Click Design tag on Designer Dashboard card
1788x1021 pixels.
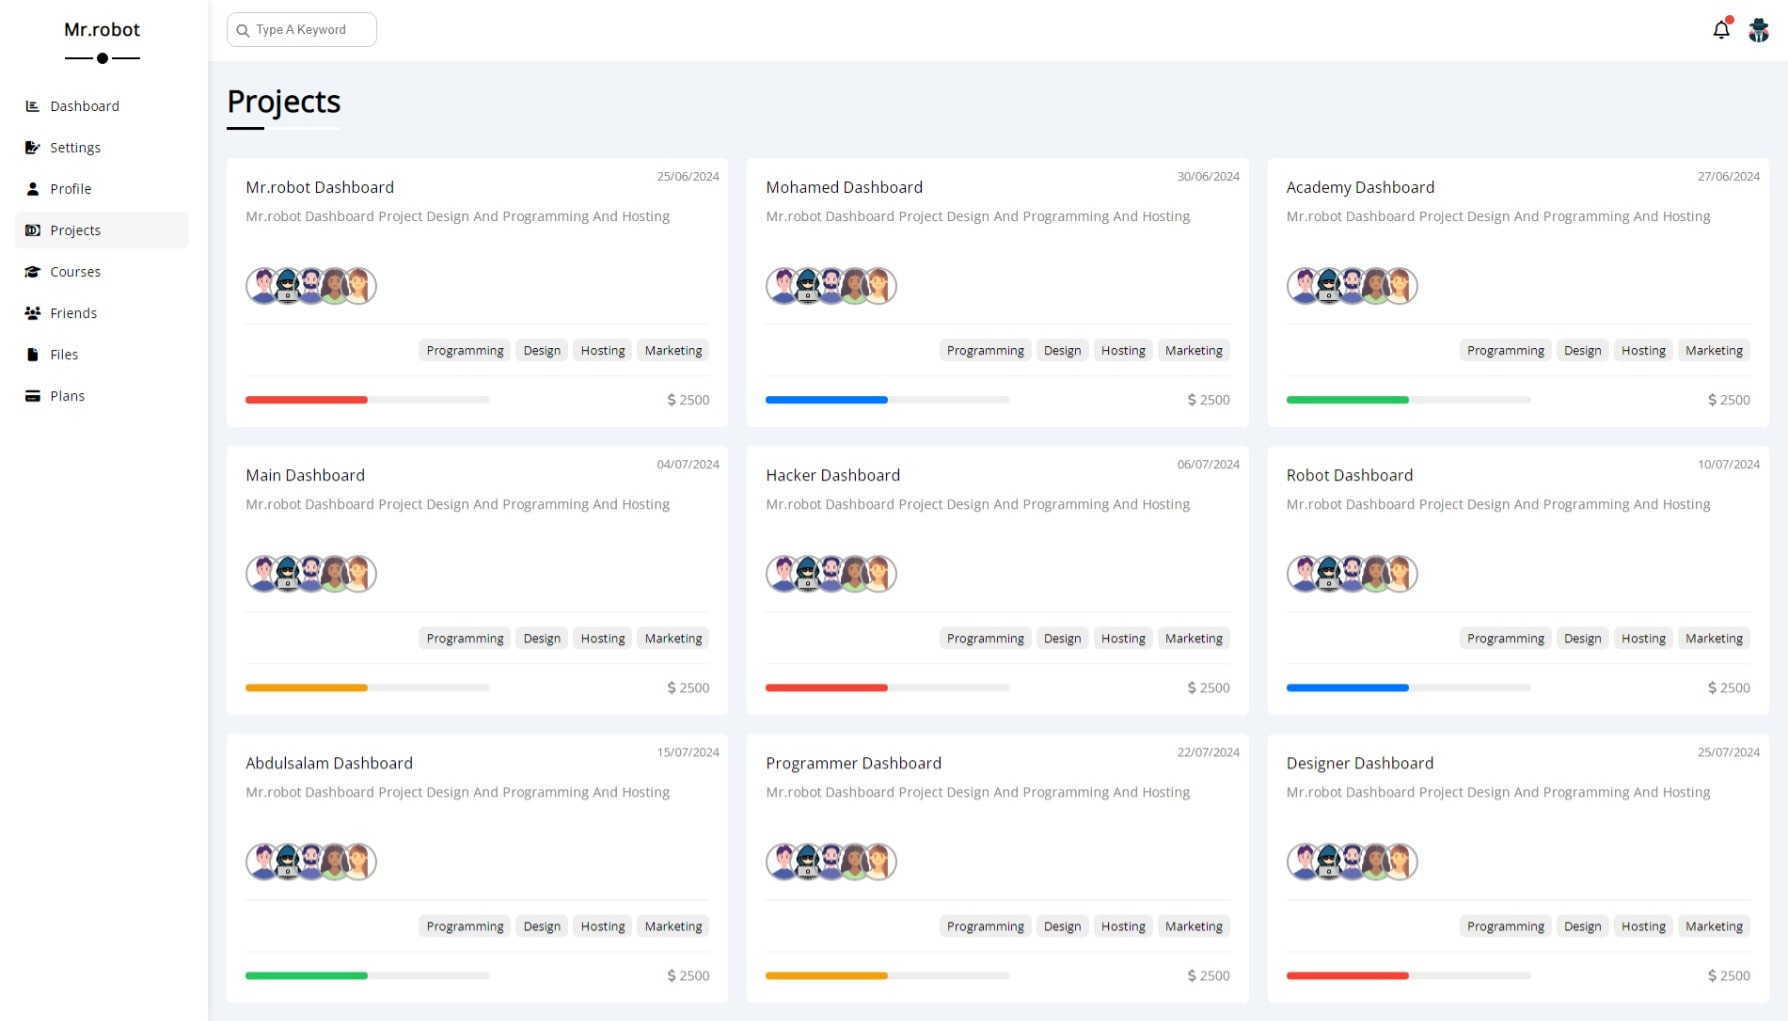pos(1582,927)
